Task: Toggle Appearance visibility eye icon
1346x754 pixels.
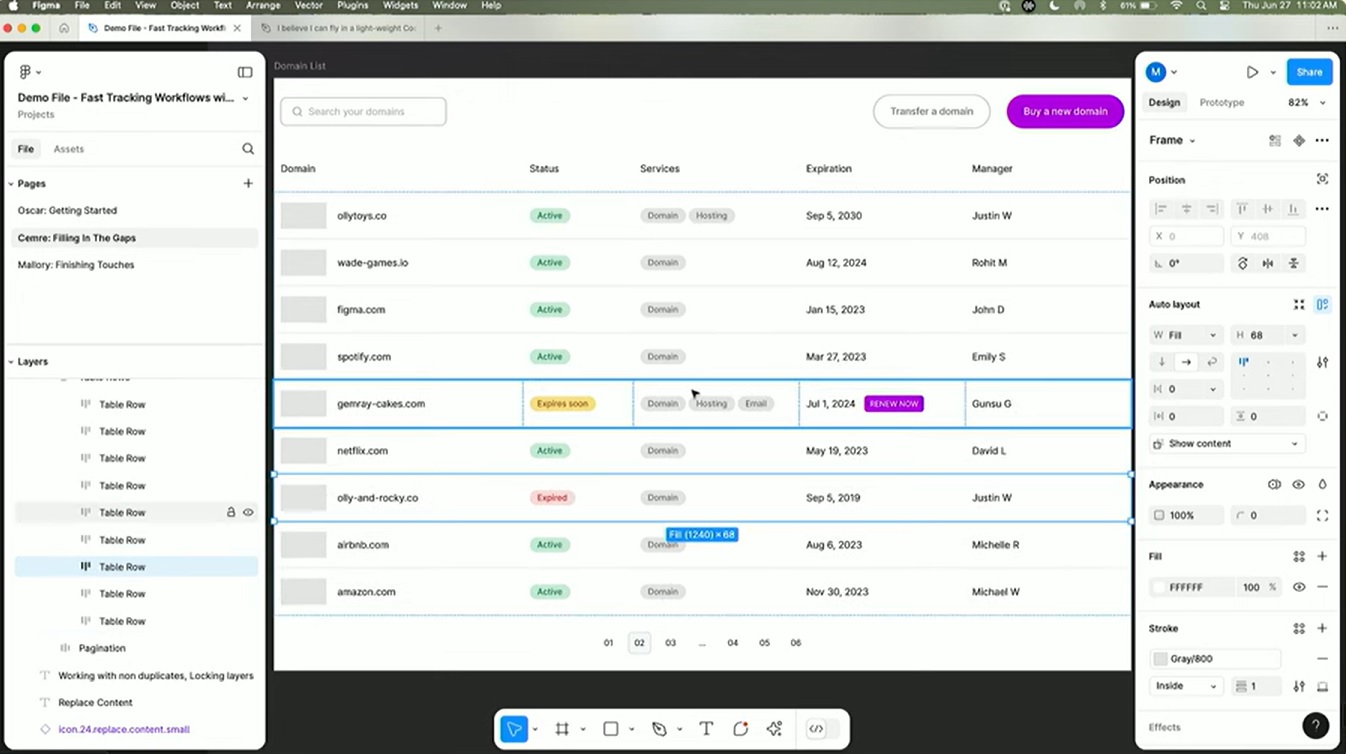Action: [1298, 485]
